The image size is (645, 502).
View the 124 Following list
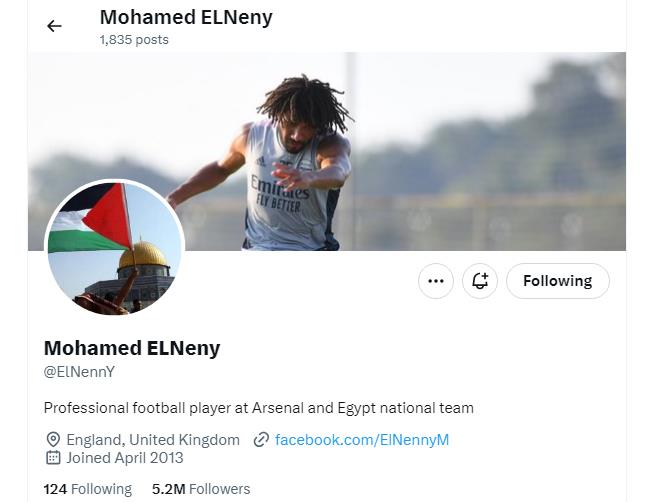pos(88,489)
